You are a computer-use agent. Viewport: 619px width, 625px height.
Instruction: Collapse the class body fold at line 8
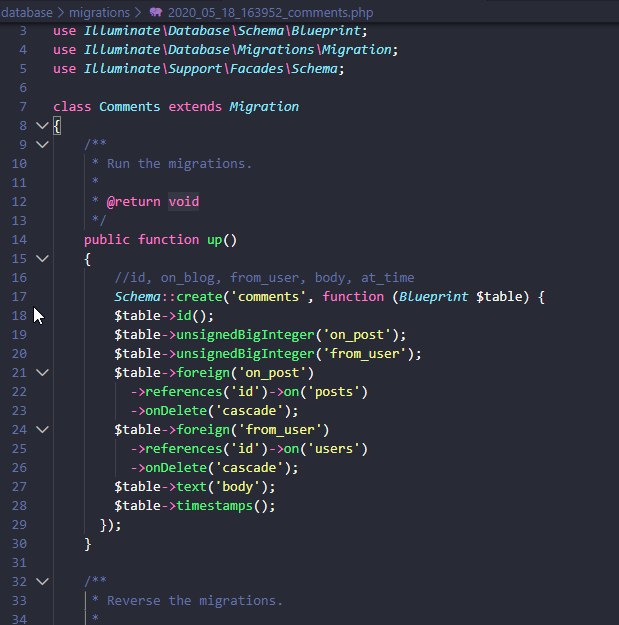[x=42, y=126]
